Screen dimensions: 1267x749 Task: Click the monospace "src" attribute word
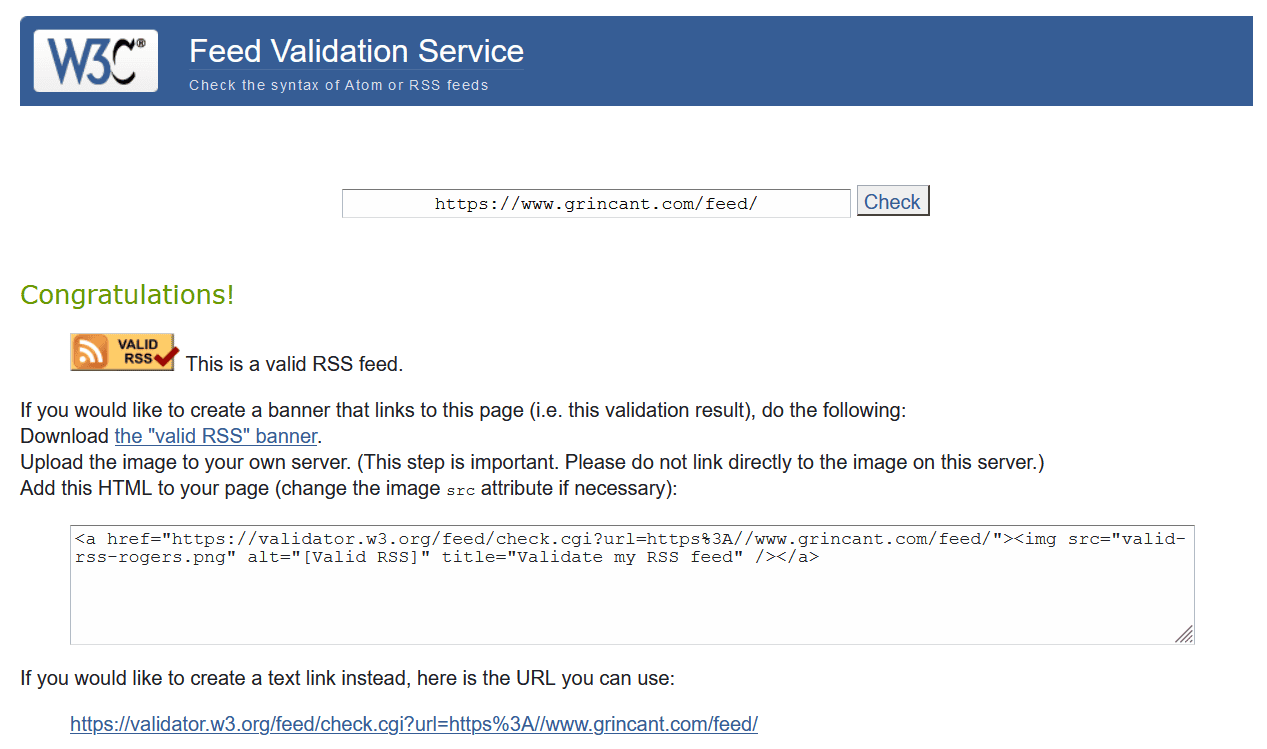tap(460, 490)
